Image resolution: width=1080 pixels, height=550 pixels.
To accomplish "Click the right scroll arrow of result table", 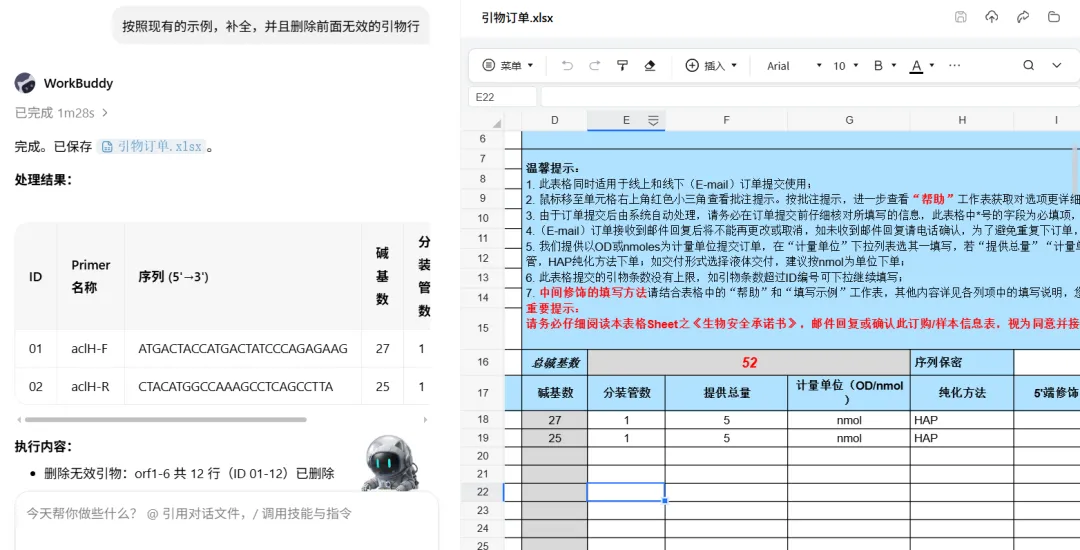I will click(425, 419).
